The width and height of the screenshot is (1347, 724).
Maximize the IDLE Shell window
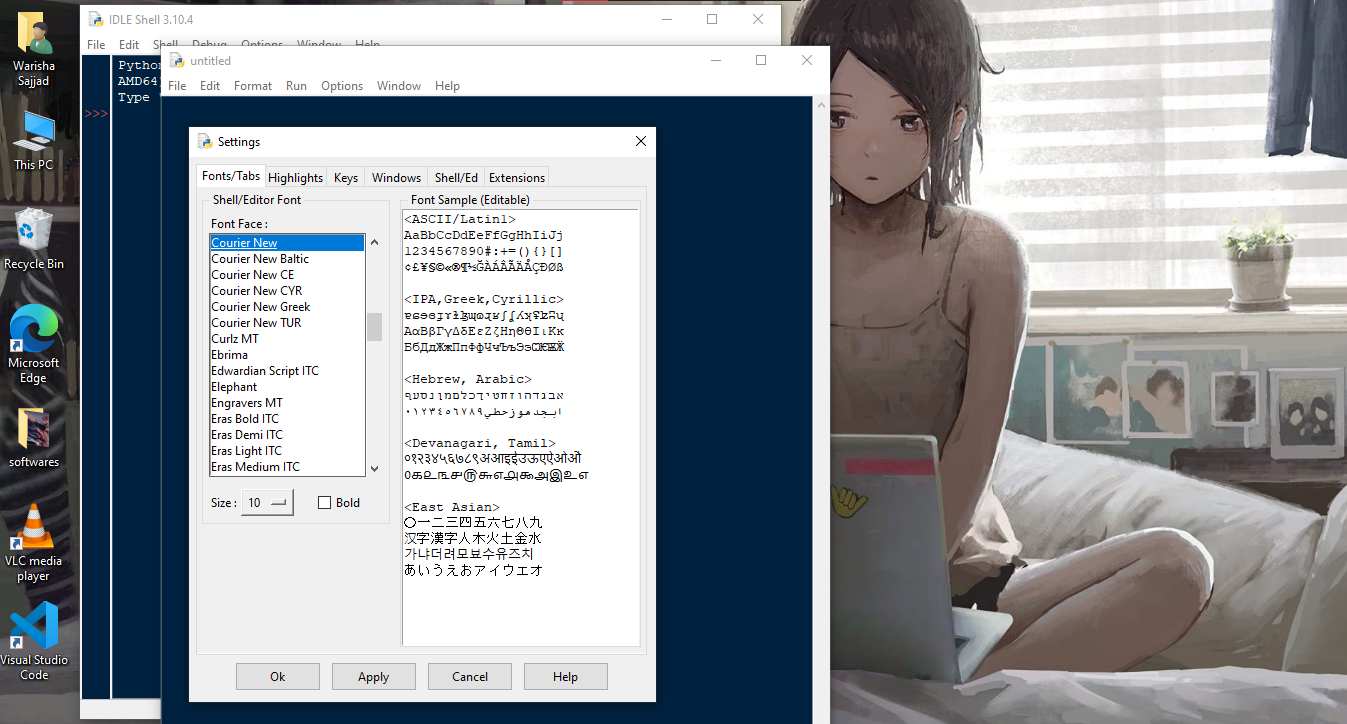pyautogui.click(x=712, y=19)
